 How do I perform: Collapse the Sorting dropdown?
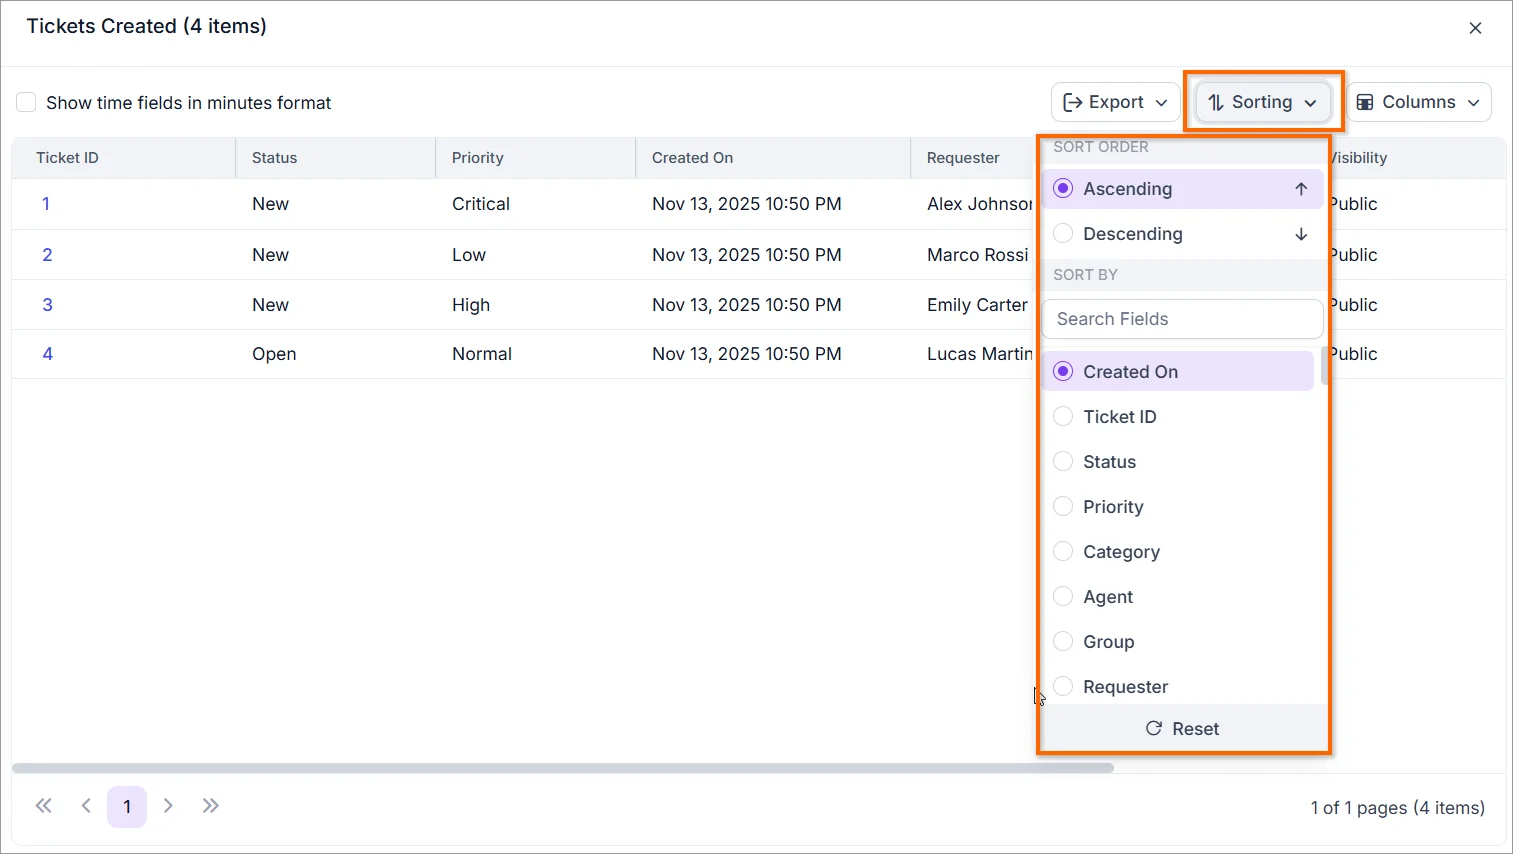1262,102
